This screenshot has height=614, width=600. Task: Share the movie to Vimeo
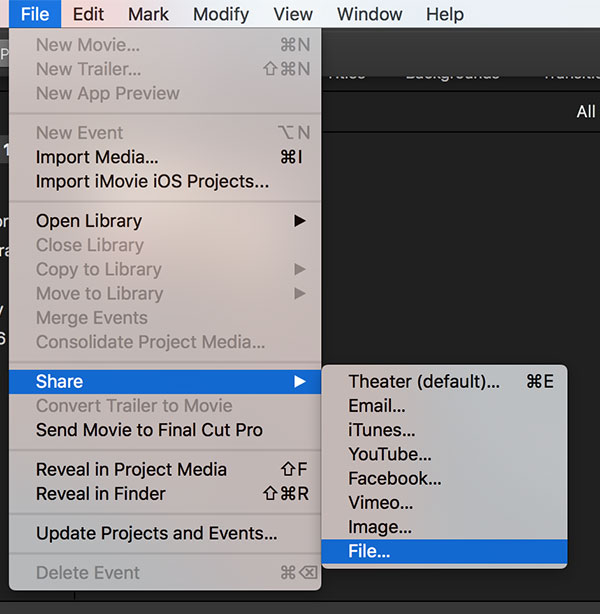(x=380, y=502)
